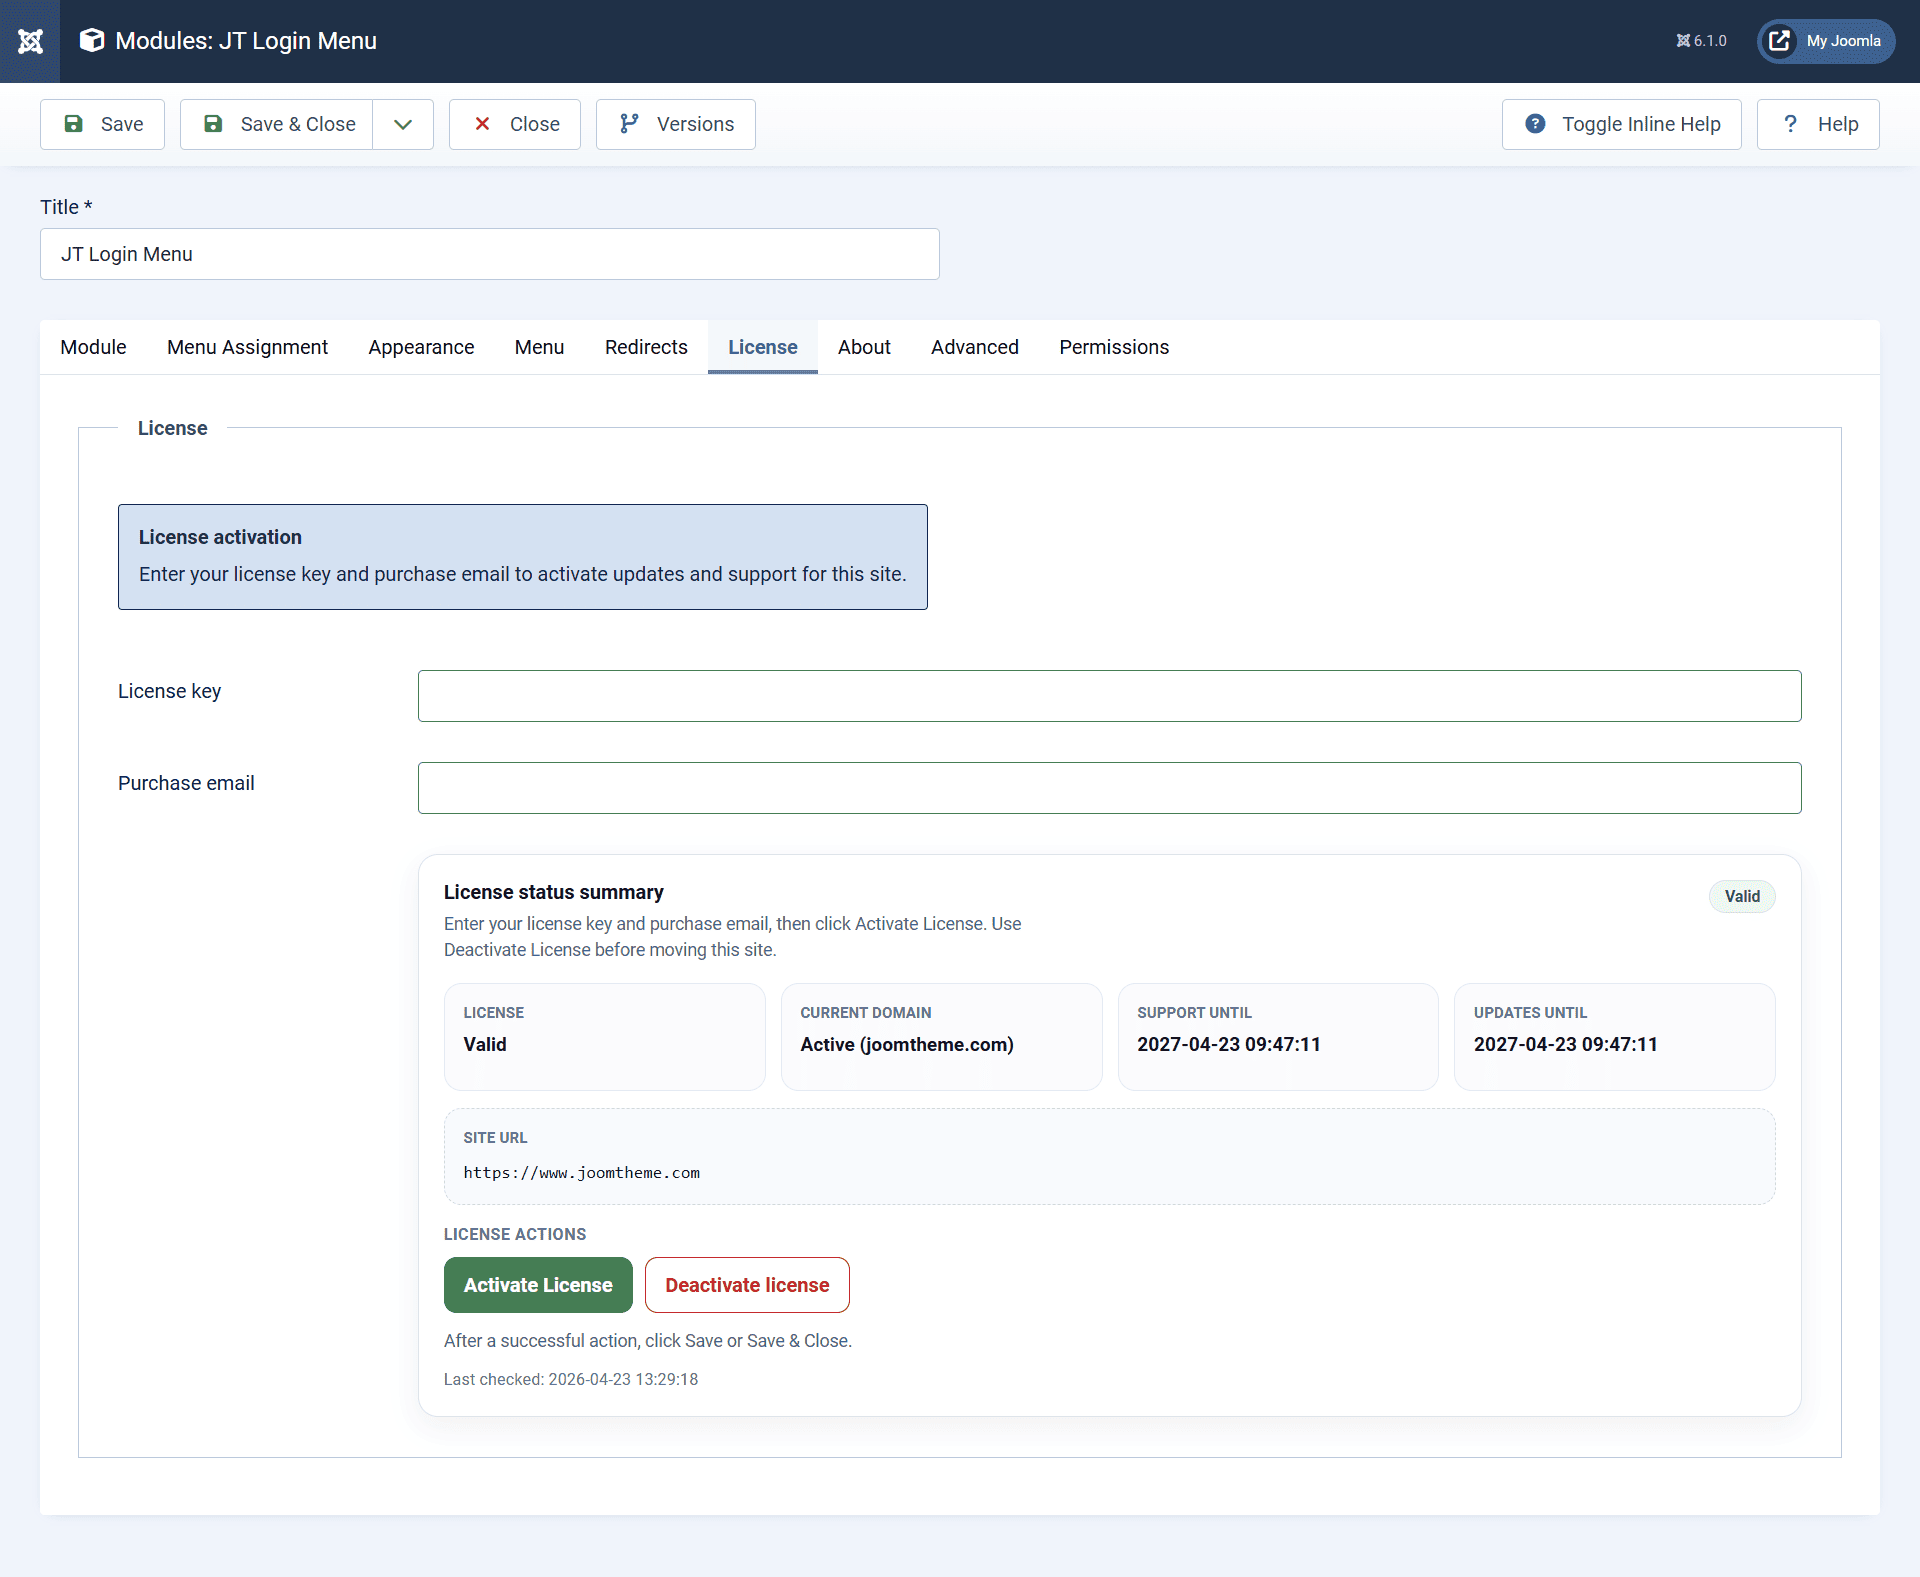Click the Deactivate license button
This screenshot has height=1577, width=1920.
coord(747,1285)
